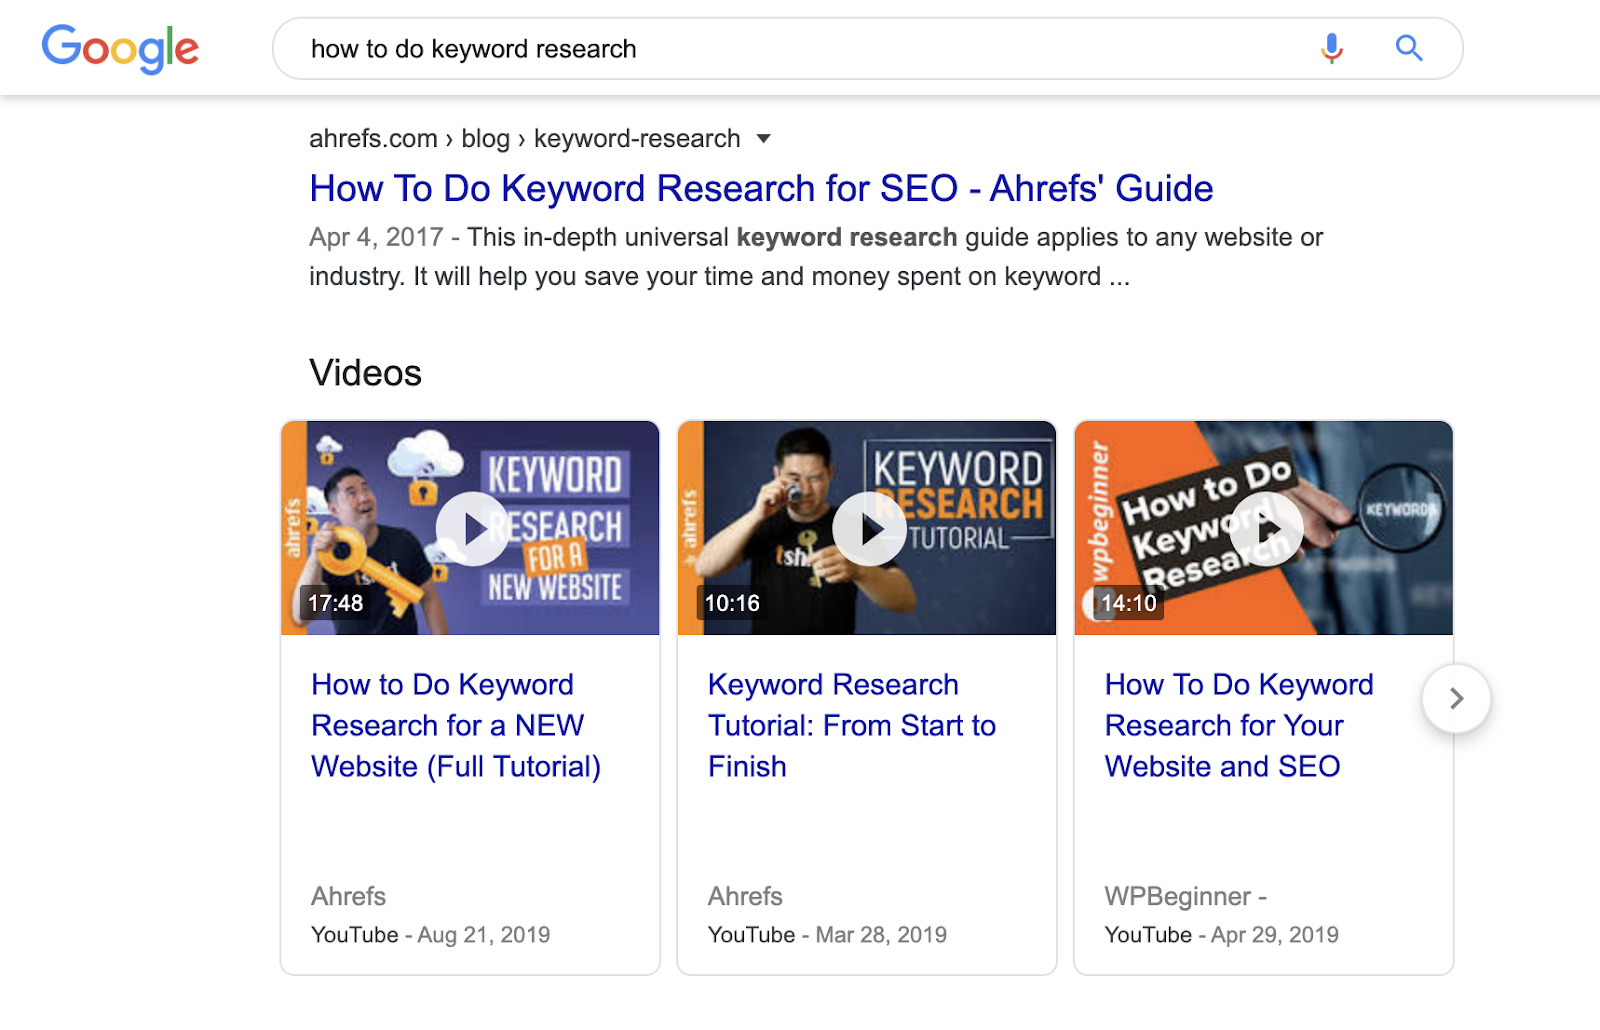Open the breadcrumb options dropdown arrow
The height and width of the screenshot is (1030, 1600).
point(763,139)
